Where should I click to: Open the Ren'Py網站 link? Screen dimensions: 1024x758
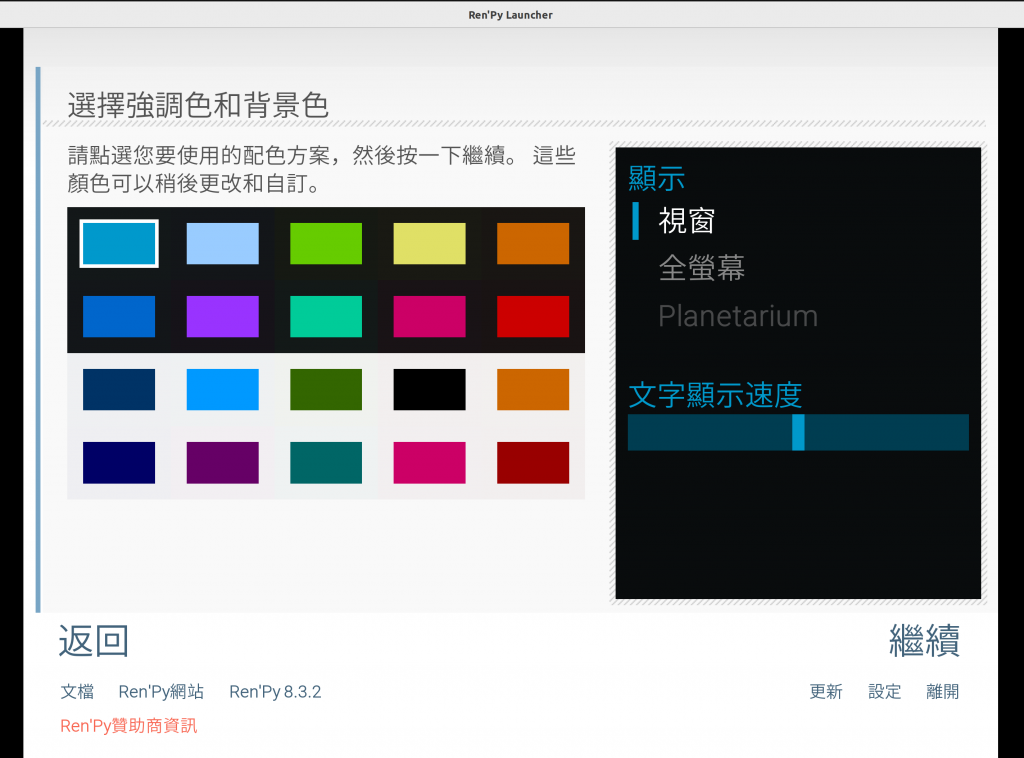click(x=161, y=691)
